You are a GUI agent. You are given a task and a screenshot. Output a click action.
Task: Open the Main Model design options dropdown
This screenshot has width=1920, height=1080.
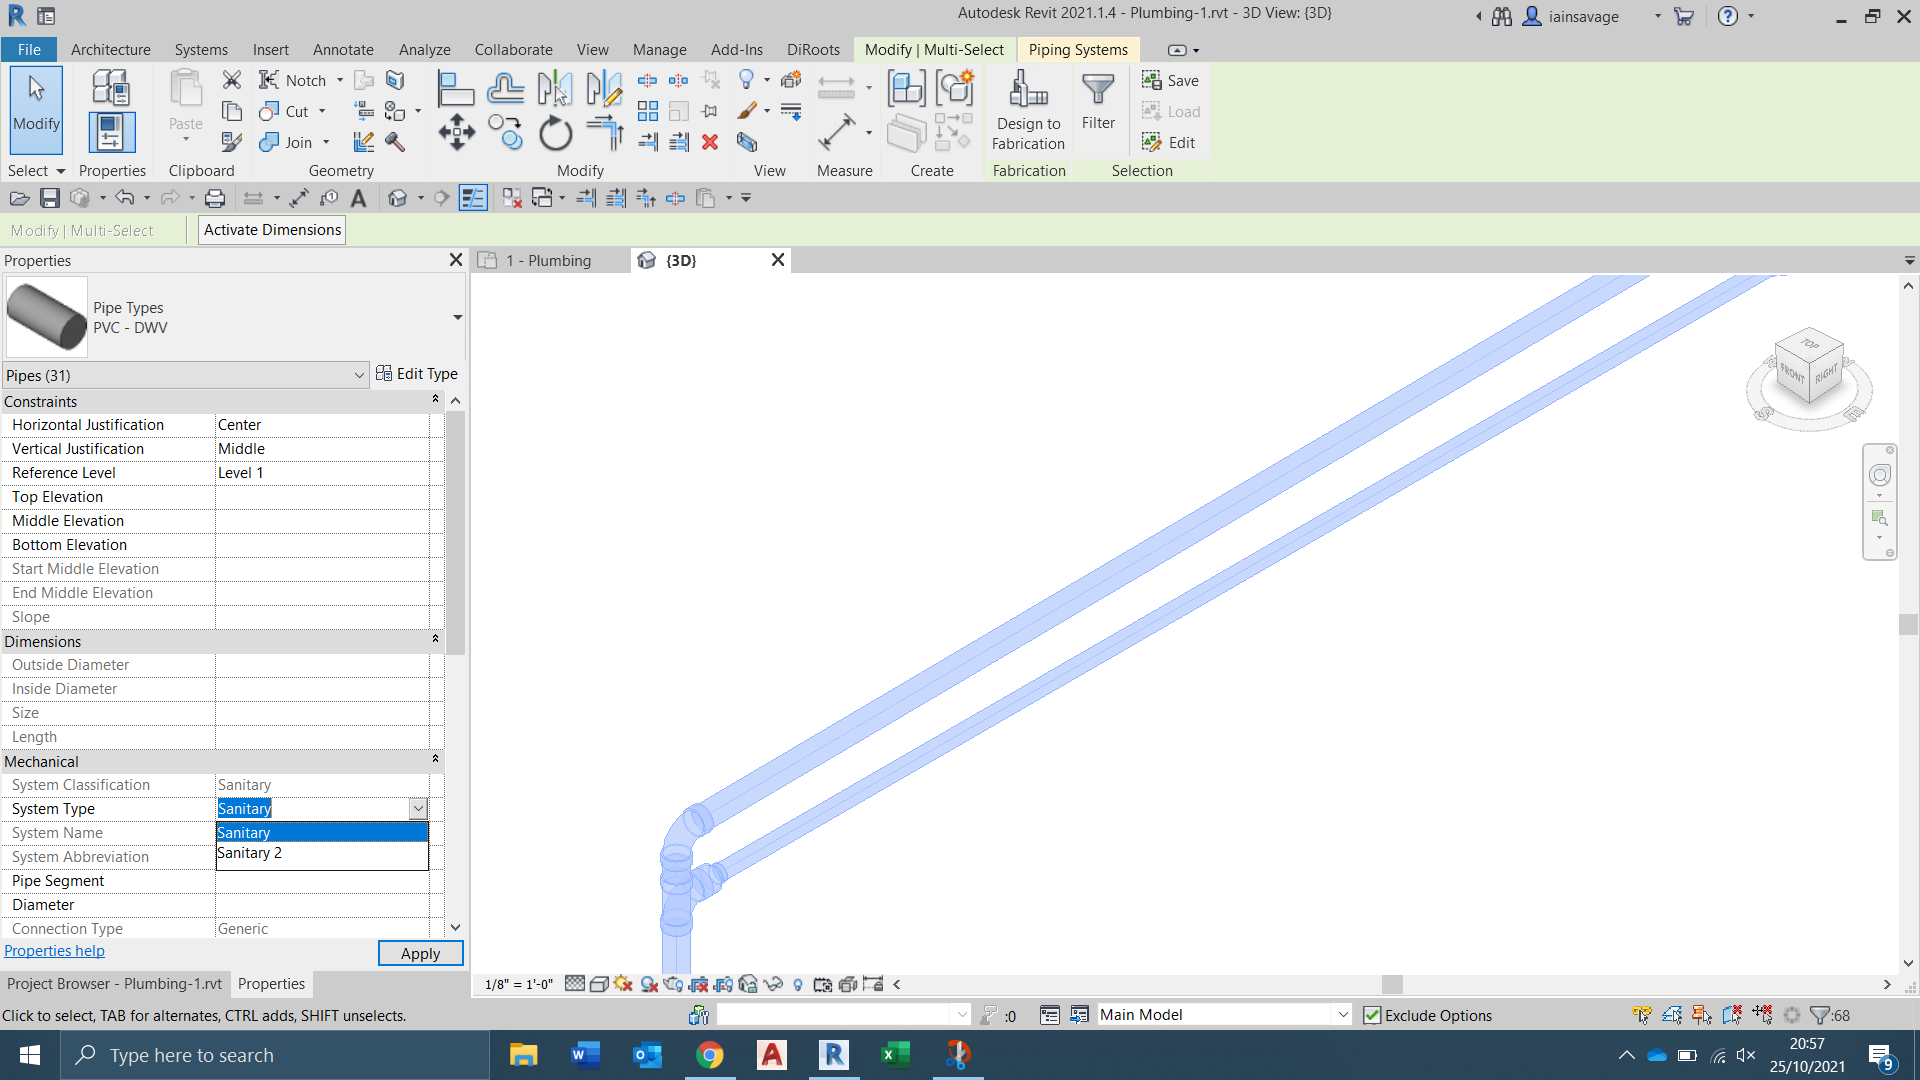[x=1343, y=1015]
